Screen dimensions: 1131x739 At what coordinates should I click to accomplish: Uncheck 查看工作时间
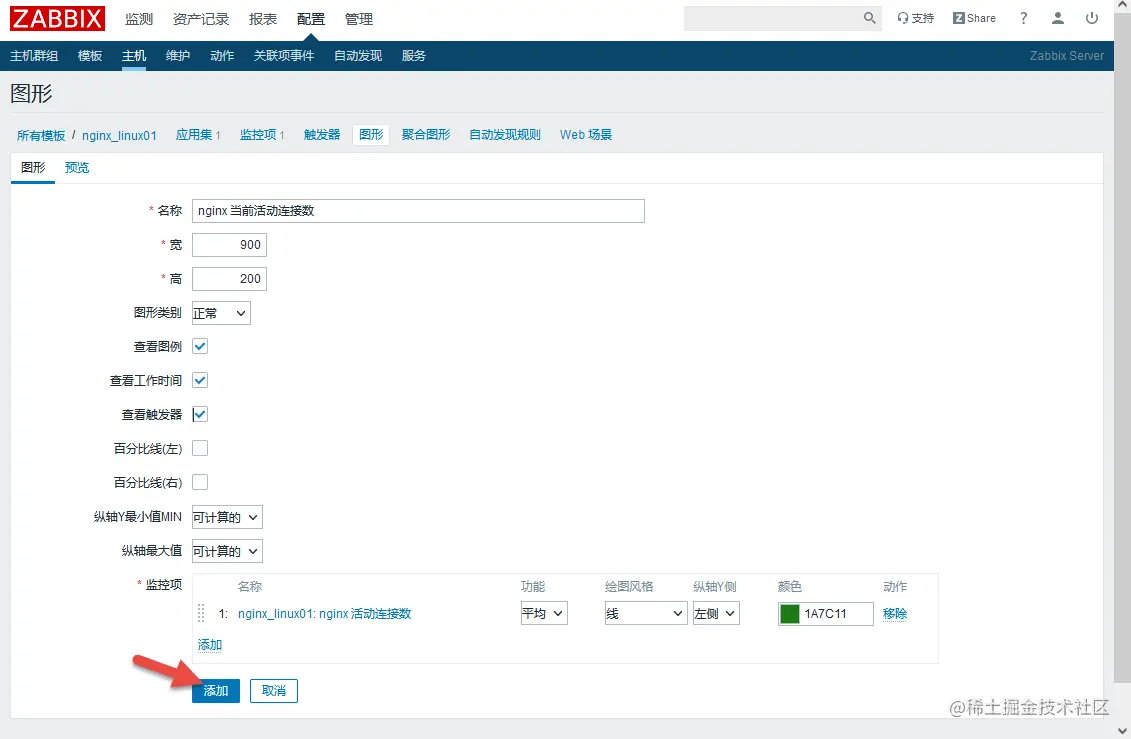[199, 380]
